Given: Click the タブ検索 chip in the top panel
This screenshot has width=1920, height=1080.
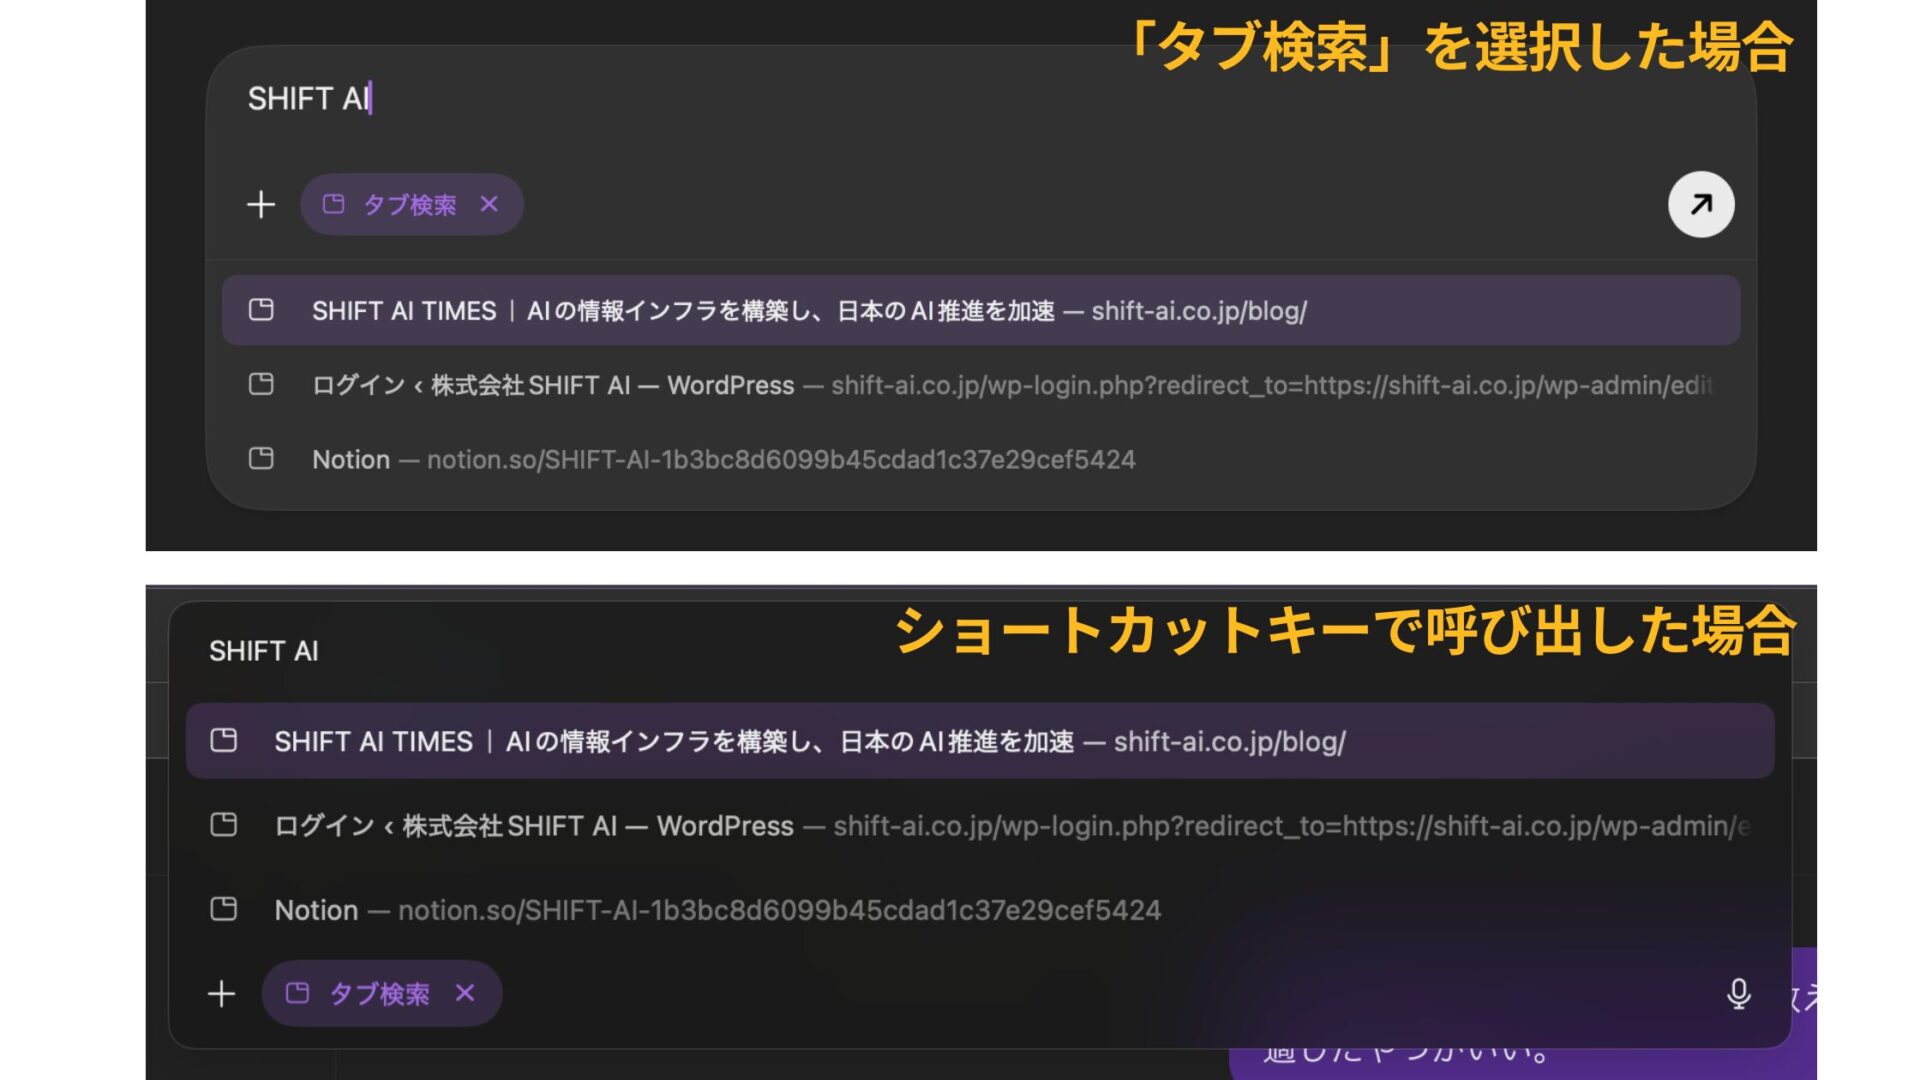Looking at the screenshot, I should (x=410, y=204).
